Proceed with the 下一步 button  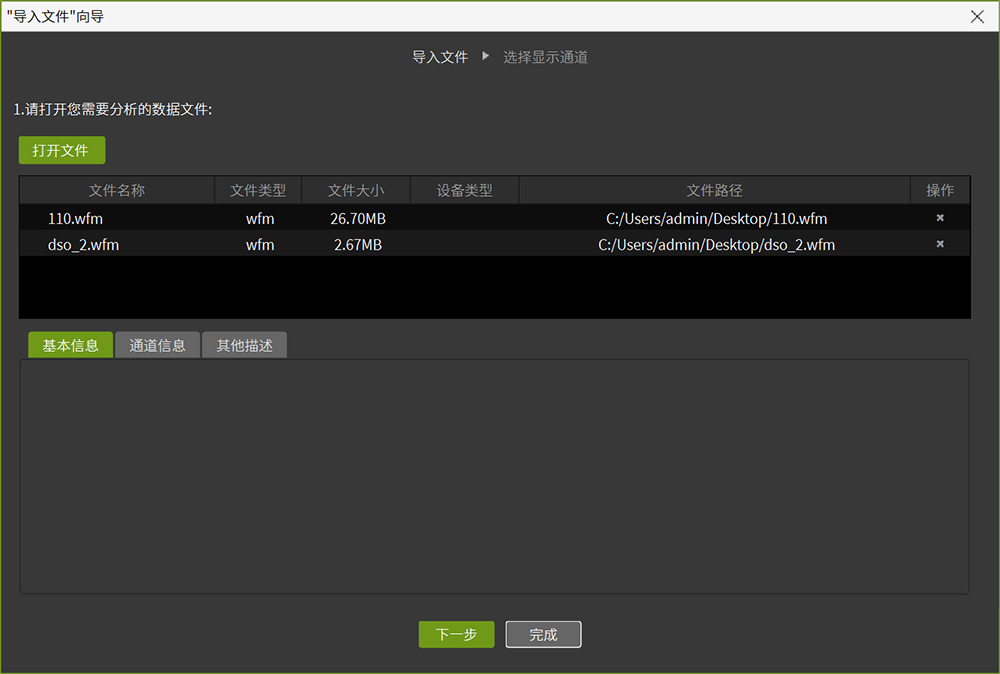click(456, 635)
